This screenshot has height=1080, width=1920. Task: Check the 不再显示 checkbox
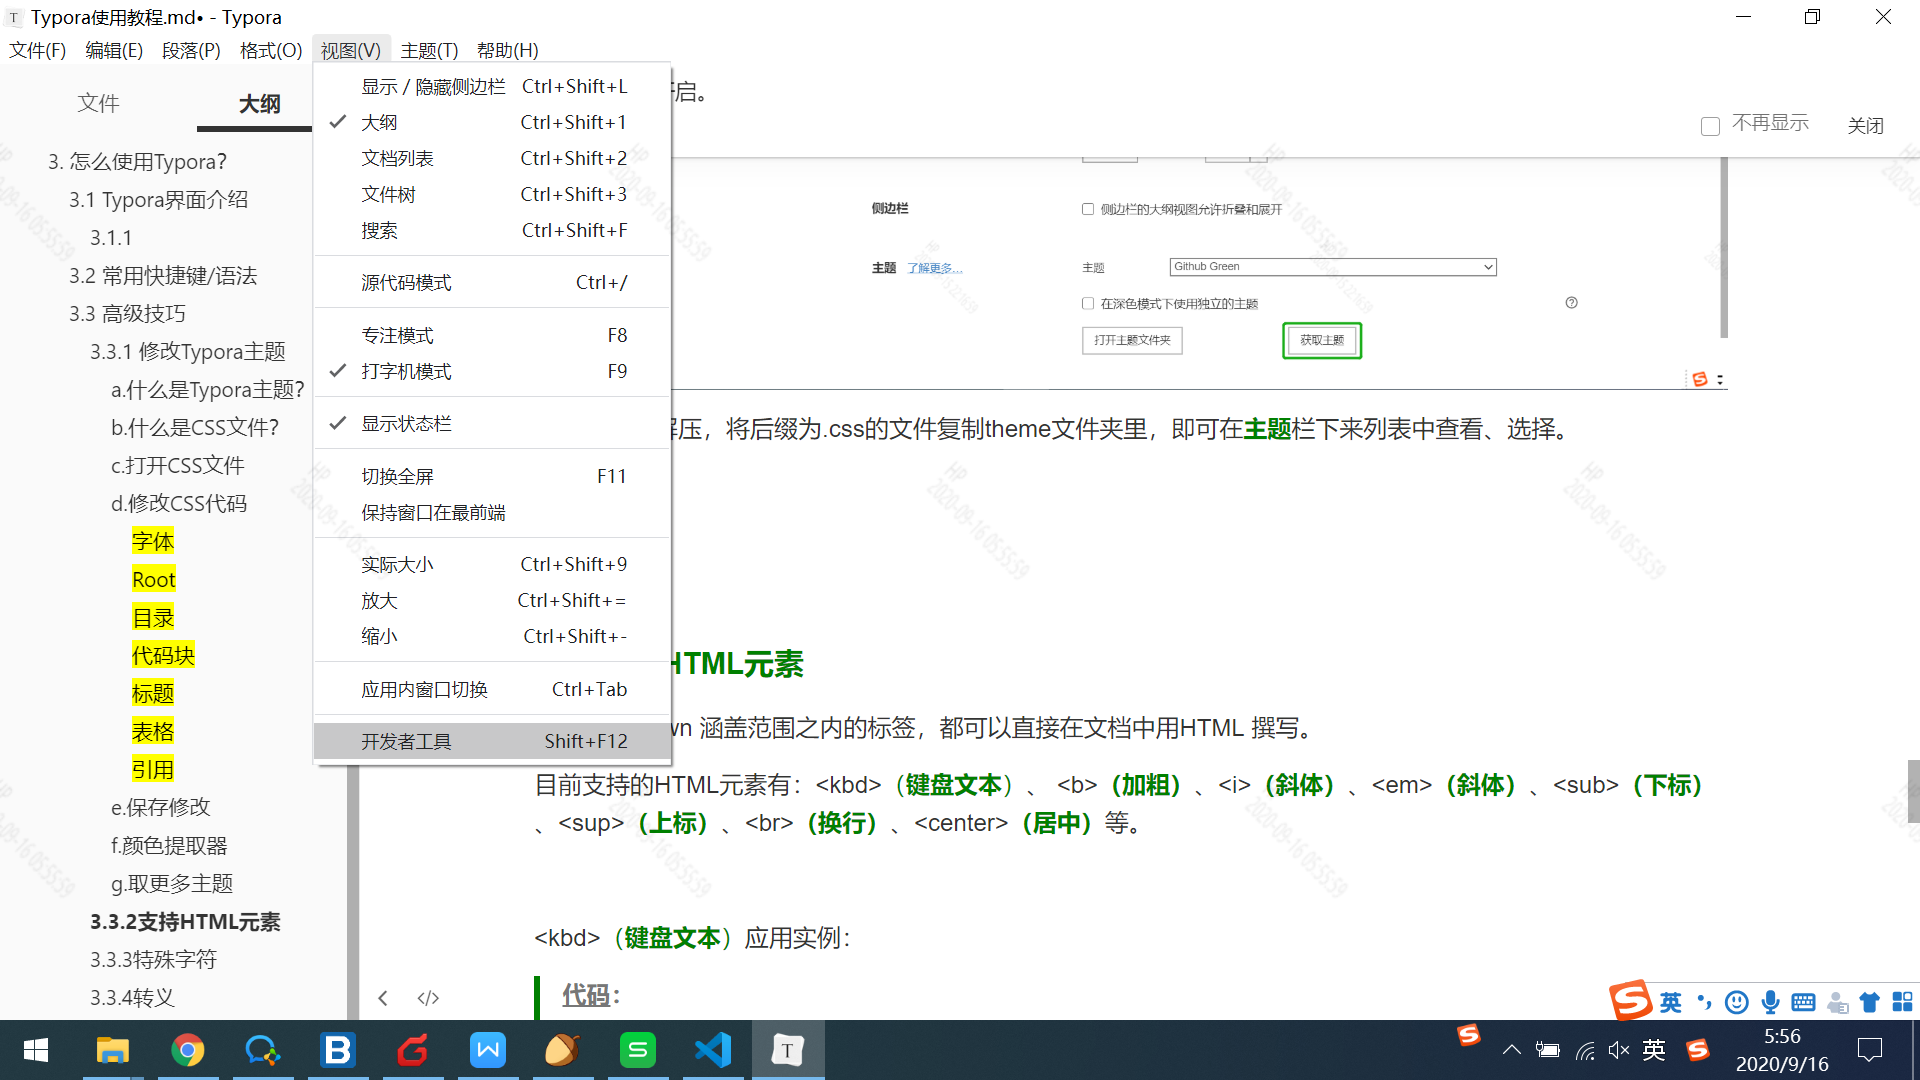pos(1710,126)
